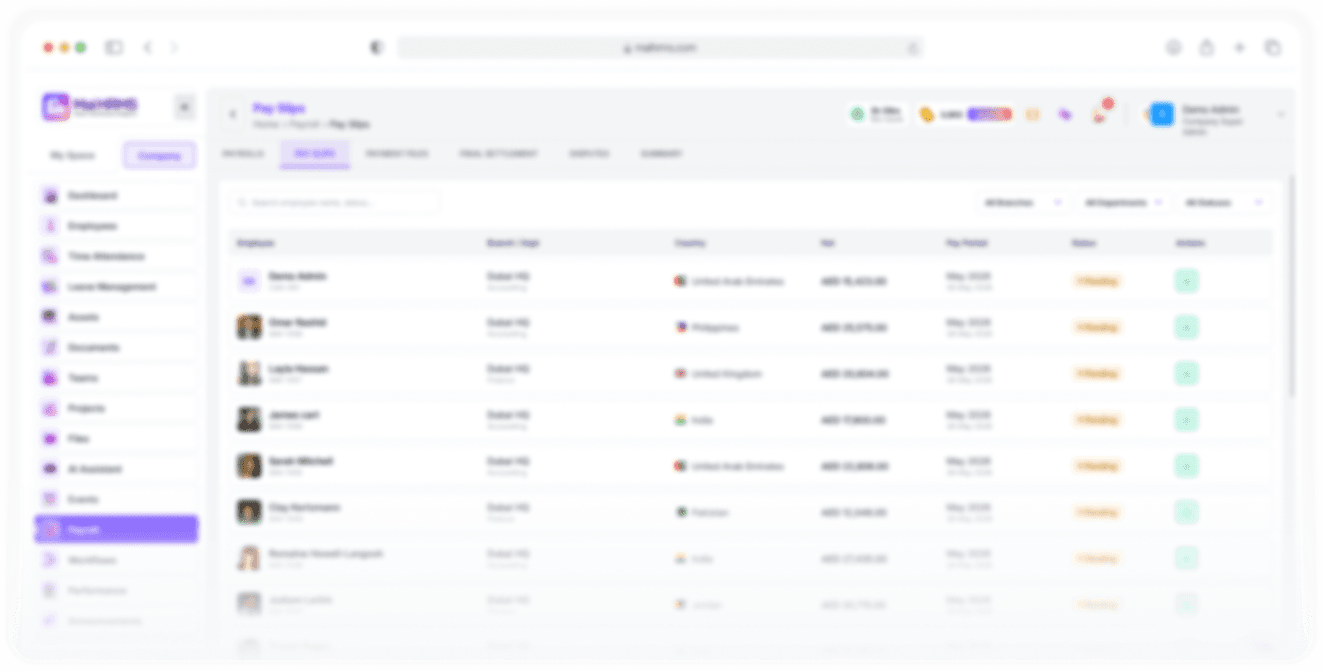
Task: Click the orange mail icon in header
Action: tap(1033, 115)
